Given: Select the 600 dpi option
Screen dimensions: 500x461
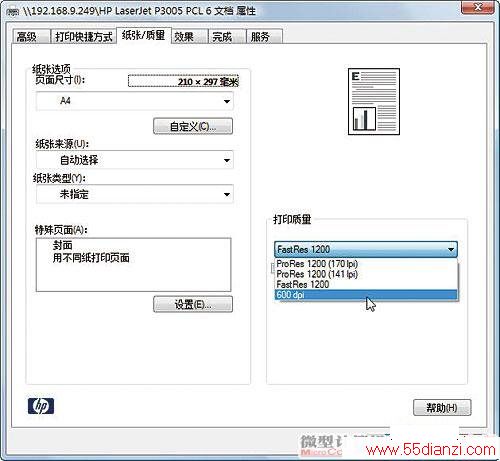Looking at the screenshot, I should [x=366, y=295].
